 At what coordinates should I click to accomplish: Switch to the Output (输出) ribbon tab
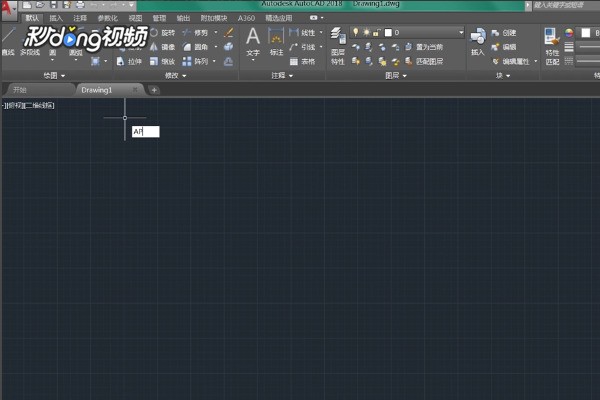183,18
